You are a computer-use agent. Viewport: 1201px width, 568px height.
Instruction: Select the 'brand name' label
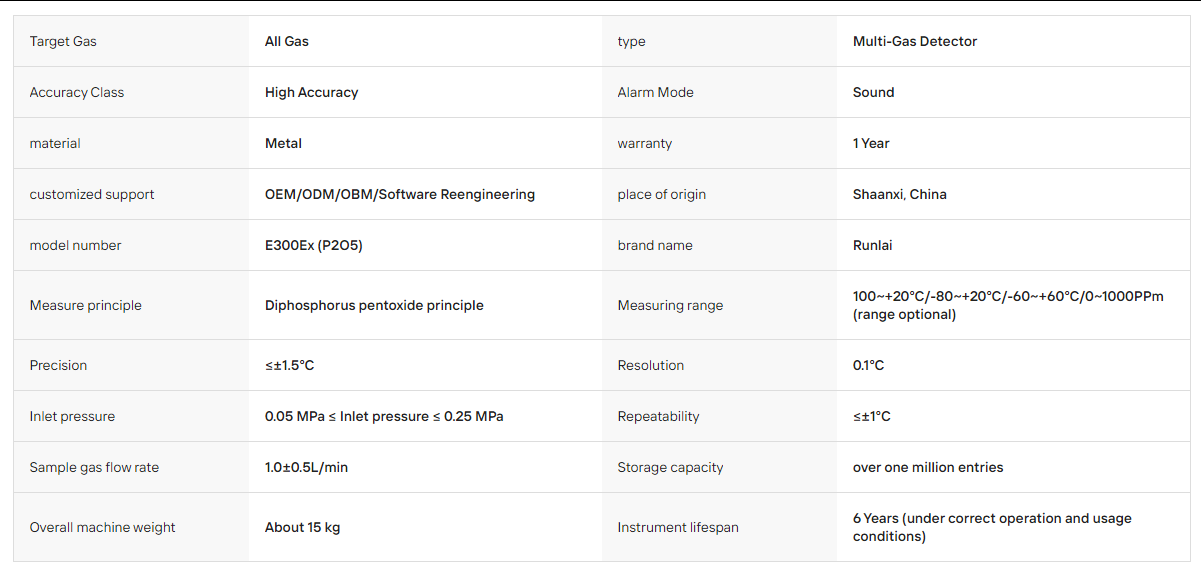(655, 245)
